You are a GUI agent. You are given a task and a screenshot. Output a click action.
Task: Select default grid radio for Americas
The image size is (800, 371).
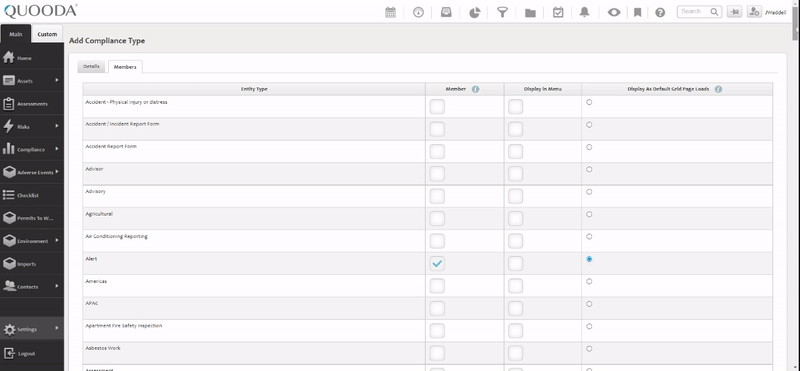tap(589, 281)
